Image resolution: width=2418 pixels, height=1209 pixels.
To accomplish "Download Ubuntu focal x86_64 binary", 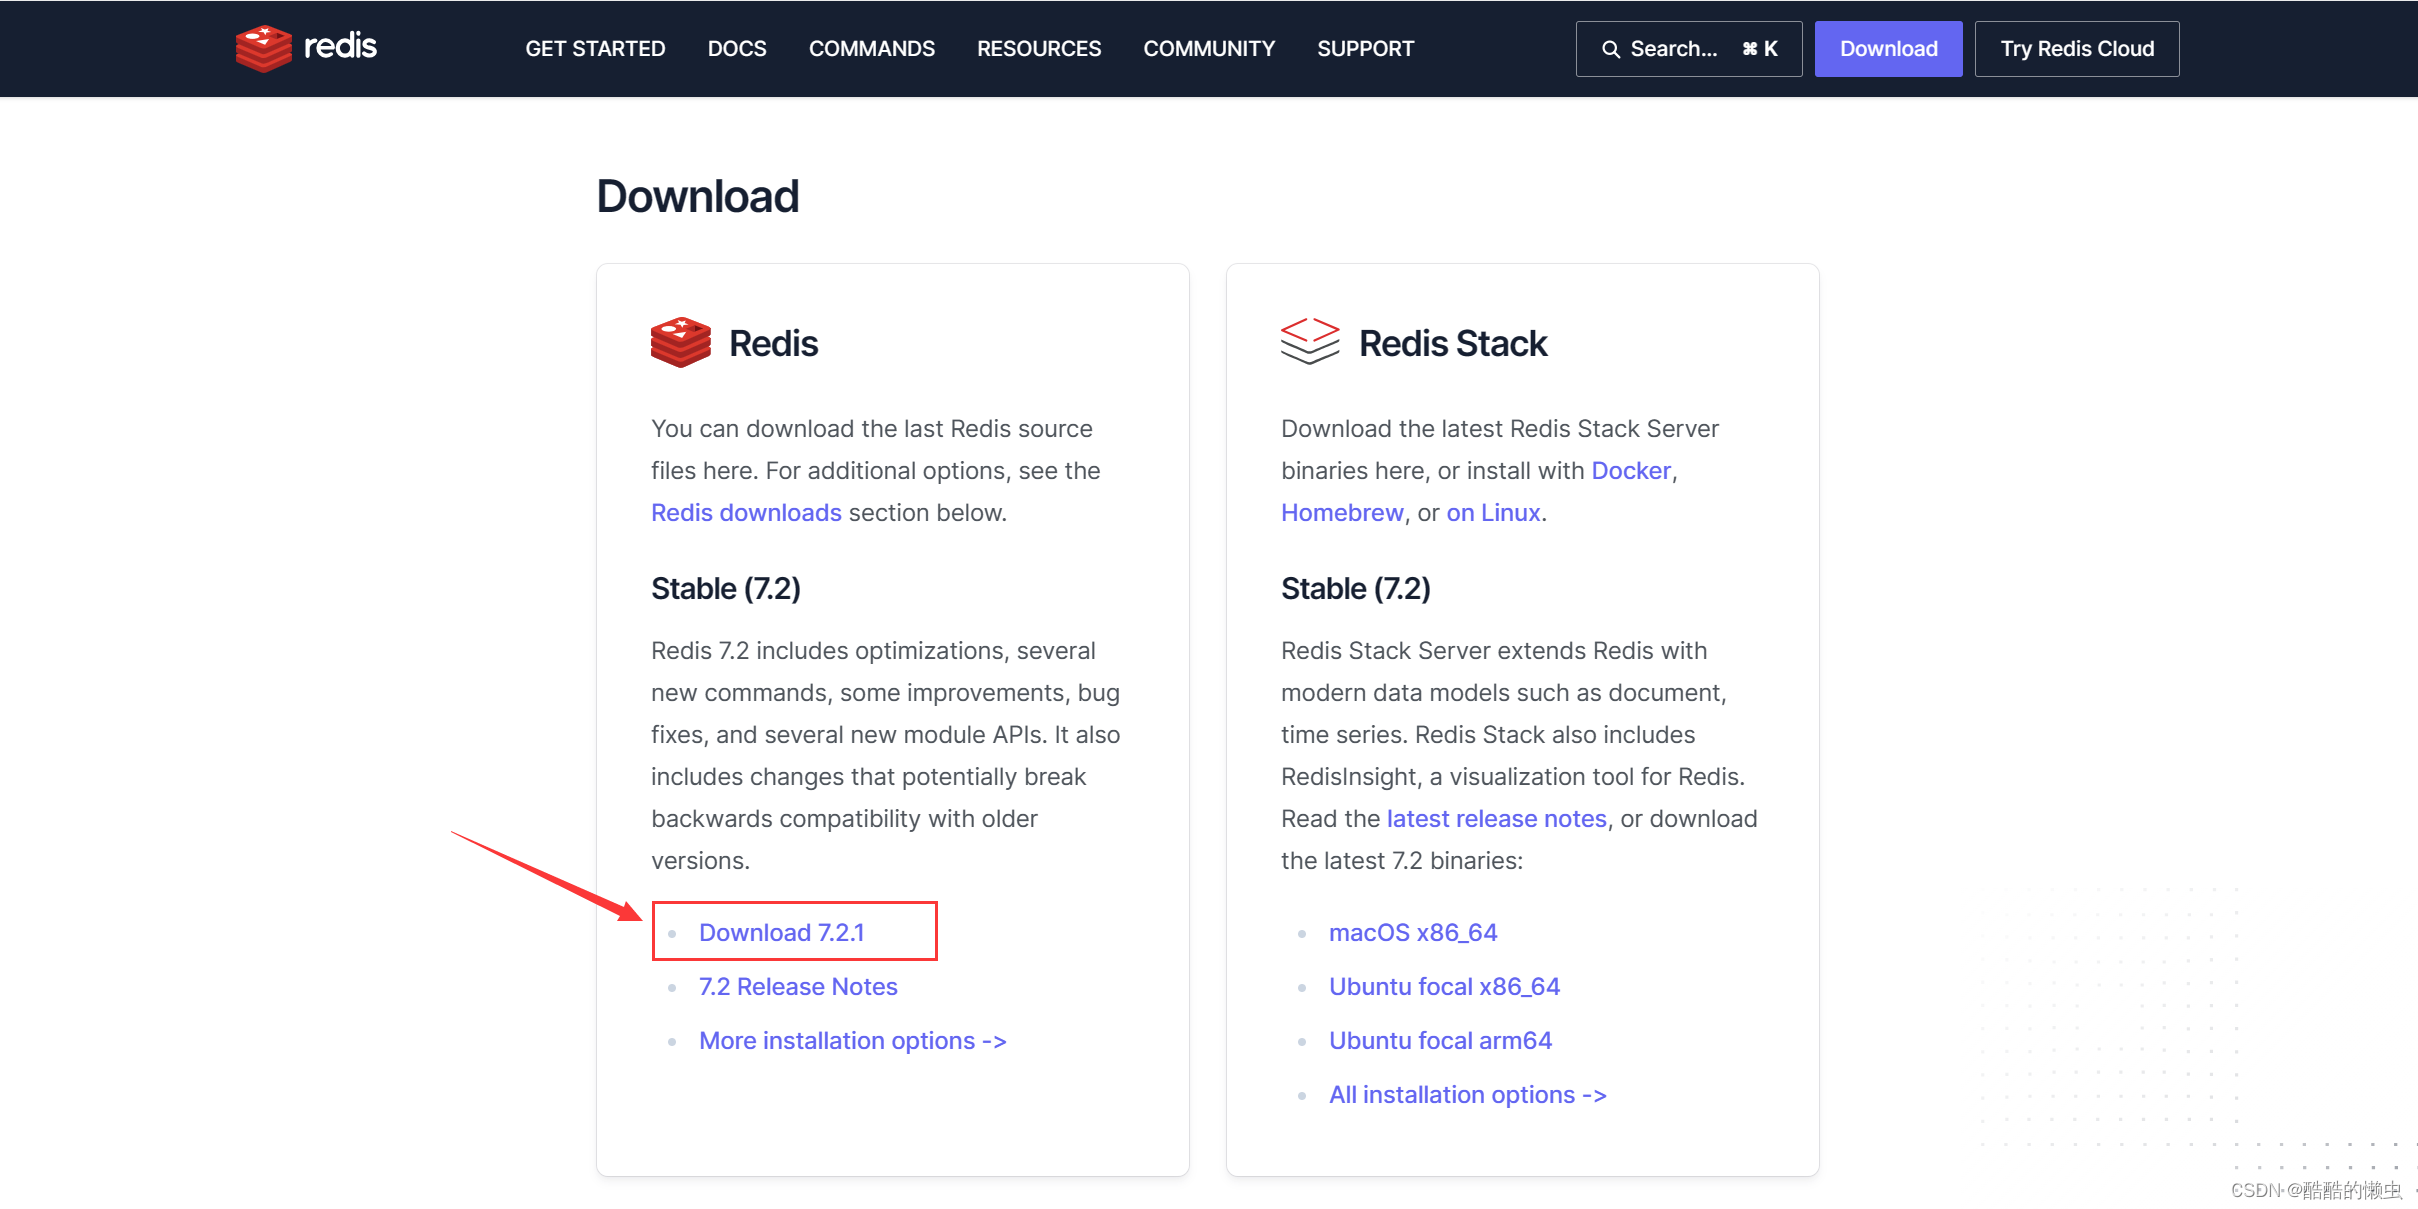I will click(x=1444, y=986).
